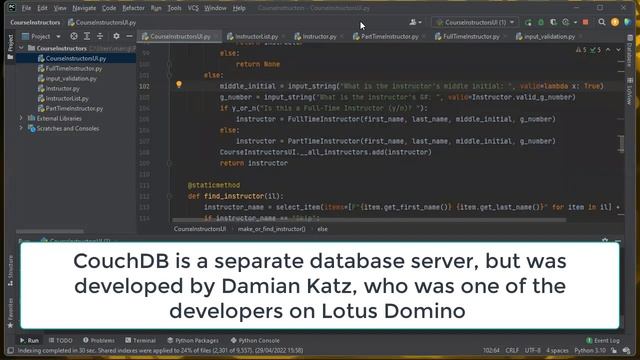Go to the previous highlighted error arrow

608,50
